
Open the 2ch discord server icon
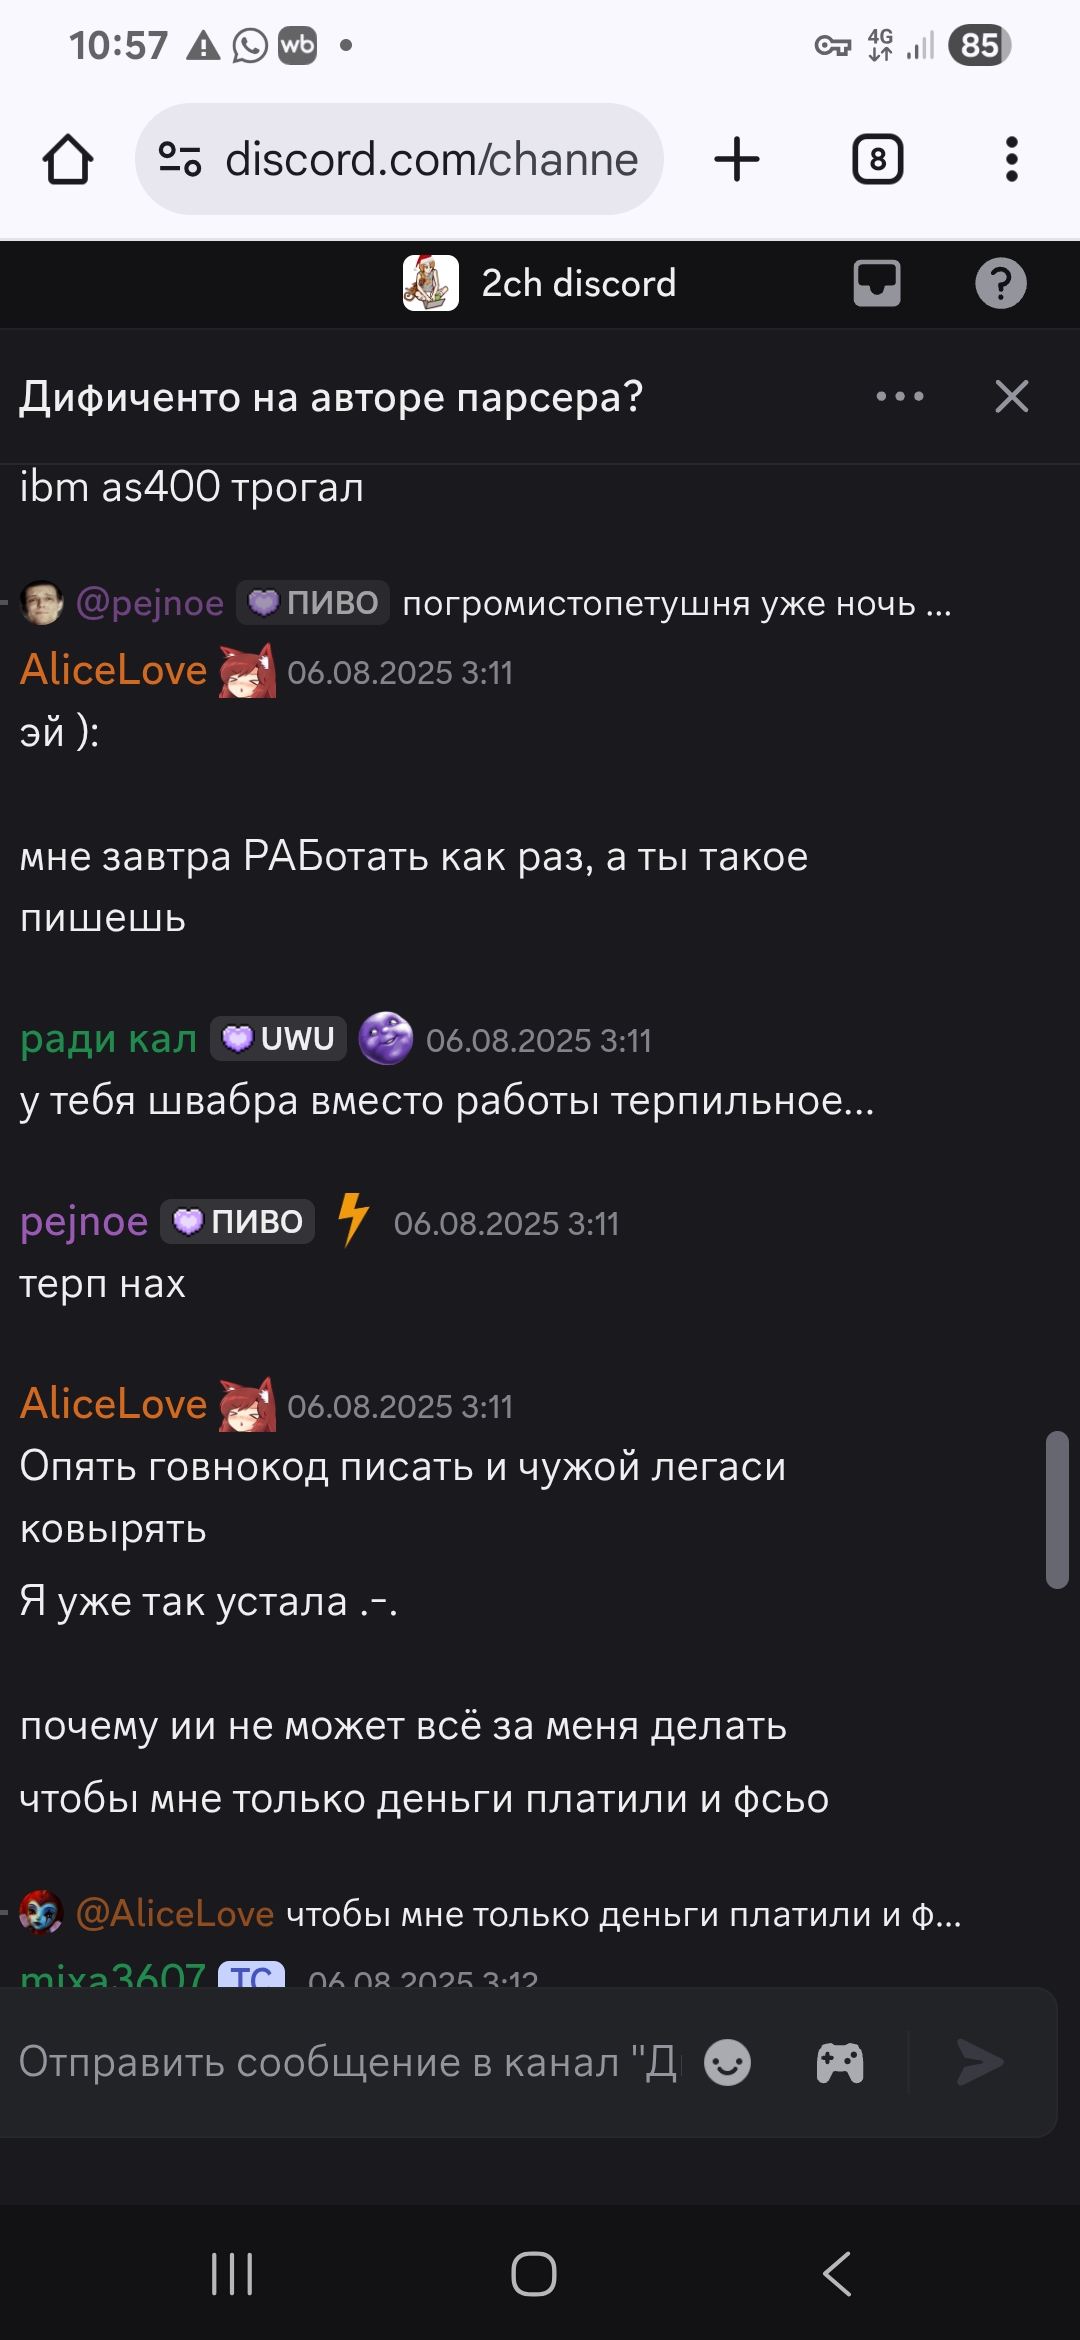click(431, 283)
